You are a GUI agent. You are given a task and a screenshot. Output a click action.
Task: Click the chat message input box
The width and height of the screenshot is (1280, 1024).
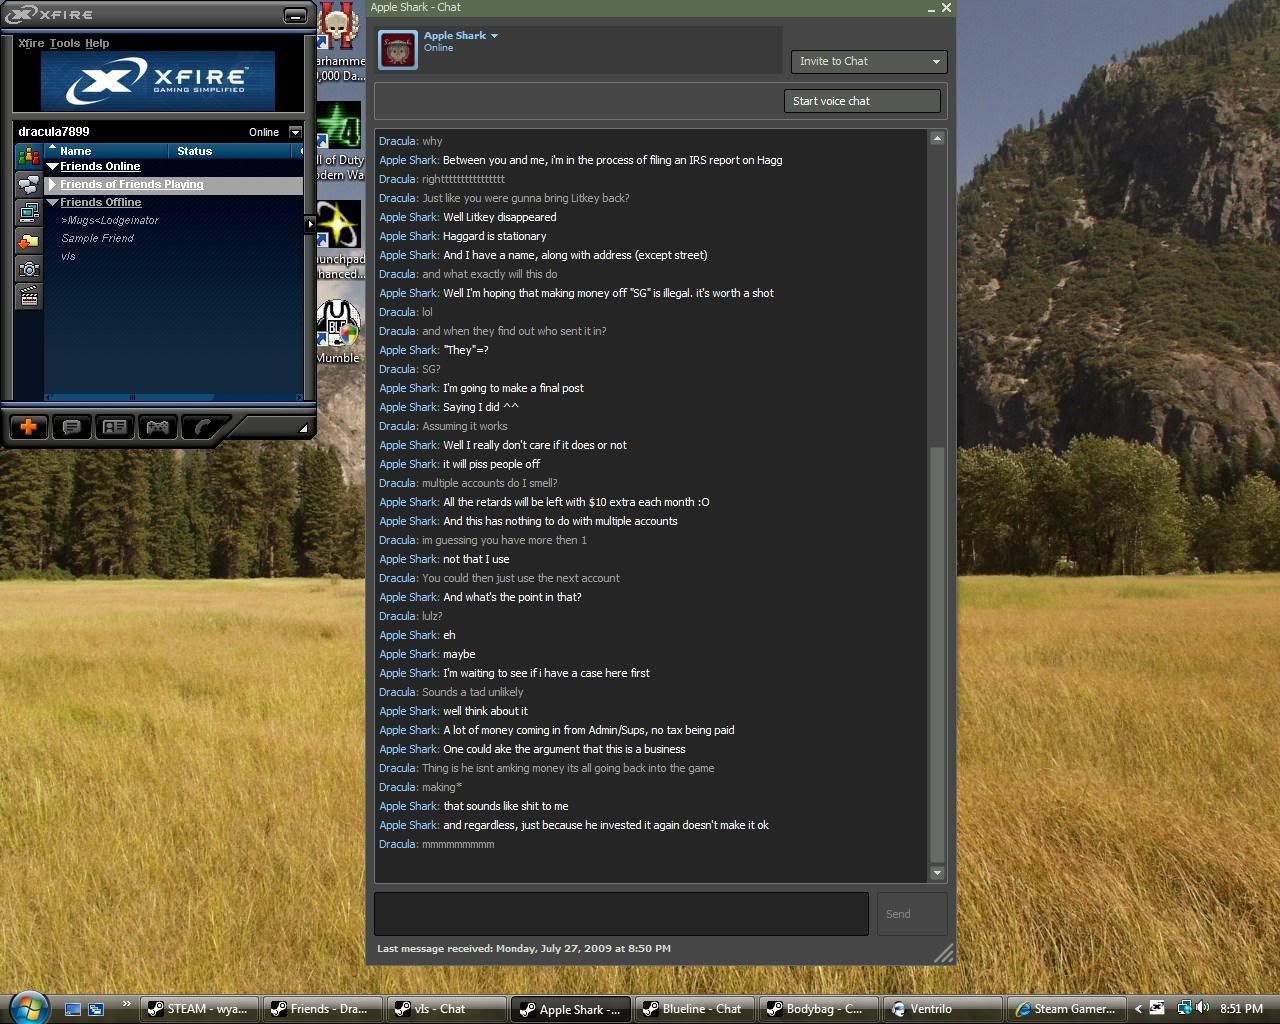tap(621, 914)
